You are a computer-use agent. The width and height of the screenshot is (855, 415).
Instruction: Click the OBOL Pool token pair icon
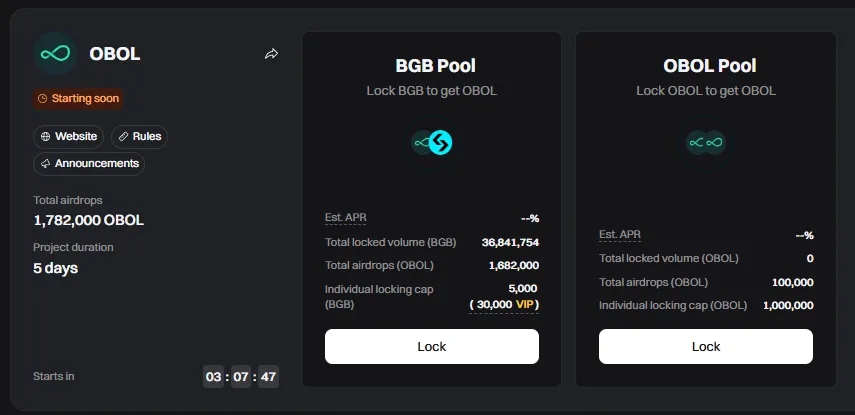tap(706, 142)
